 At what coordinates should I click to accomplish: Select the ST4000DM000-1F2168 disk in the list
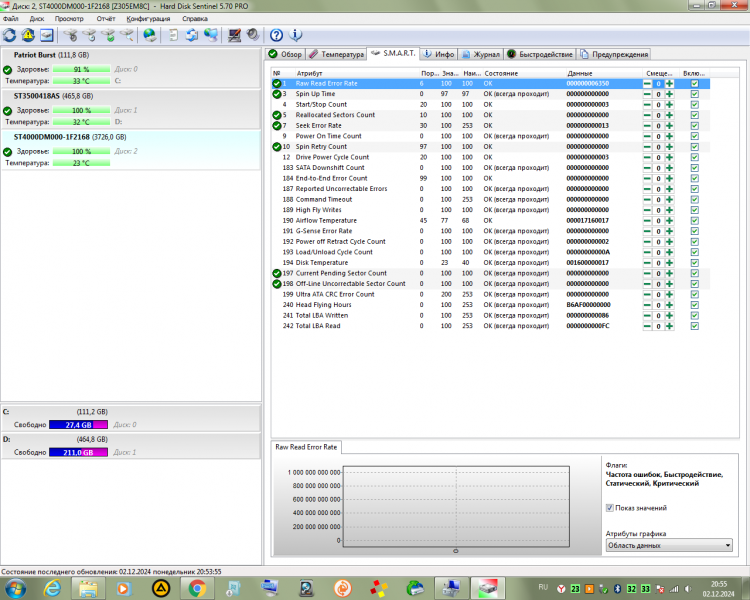(131, 150)
